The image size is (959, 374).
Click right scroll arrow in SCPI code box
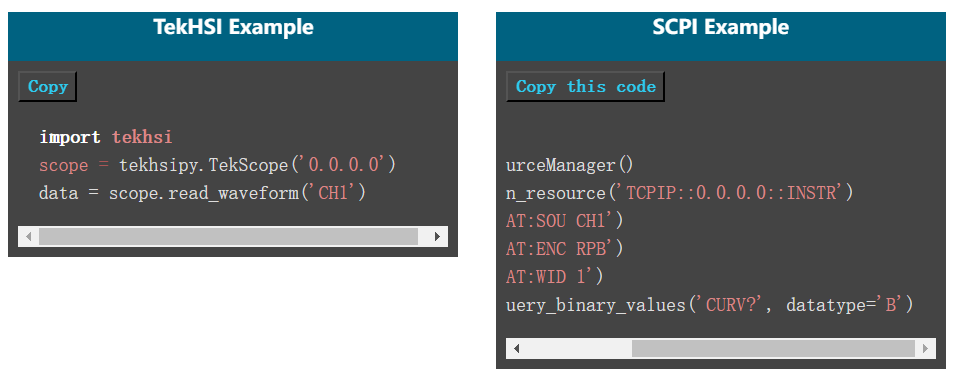[925, 348]
